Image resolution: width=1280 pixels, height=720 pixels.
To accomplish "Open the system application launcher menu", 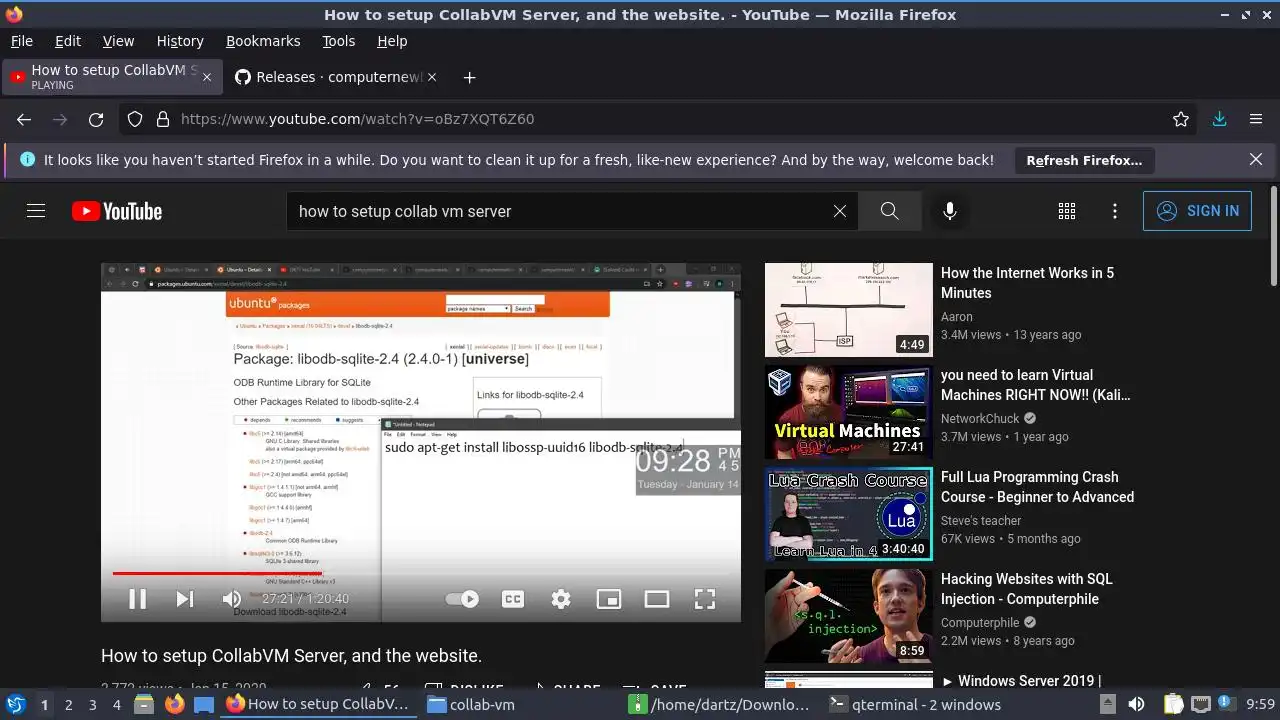I will click(15, 705).
